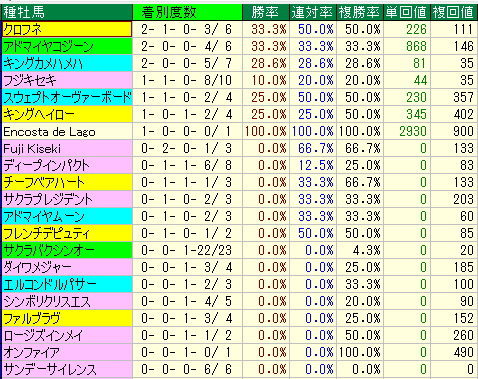Select the サクラバクシンオー sire name
This screenshot has width=478, height=379.
point(49,250)
